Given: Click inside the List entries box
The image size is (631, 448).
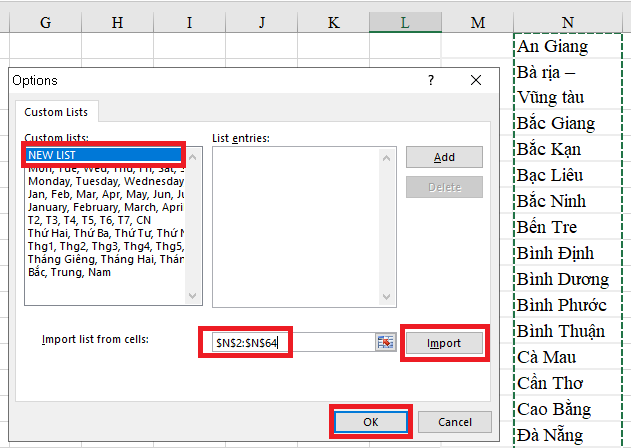Looking at the screenshot, I should 296,227.
